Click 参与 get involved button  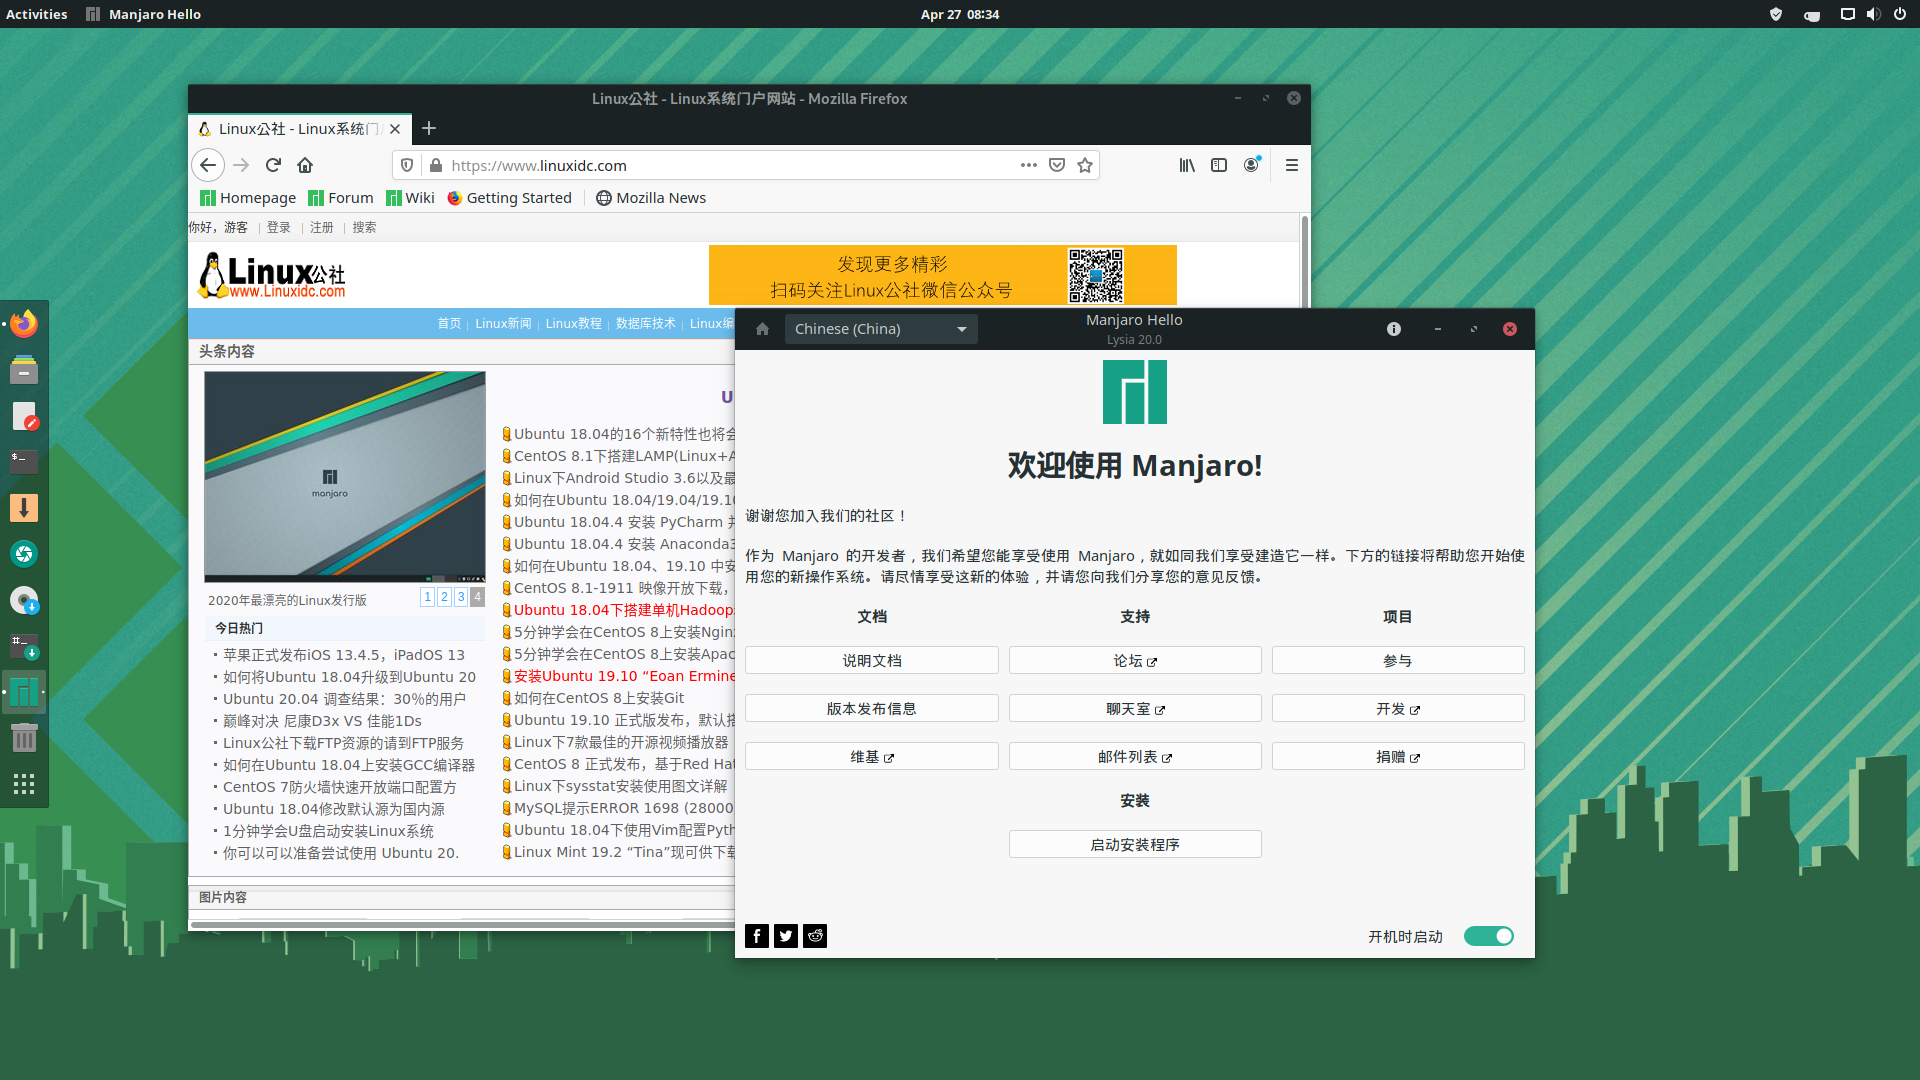[x=1398, y=660]
